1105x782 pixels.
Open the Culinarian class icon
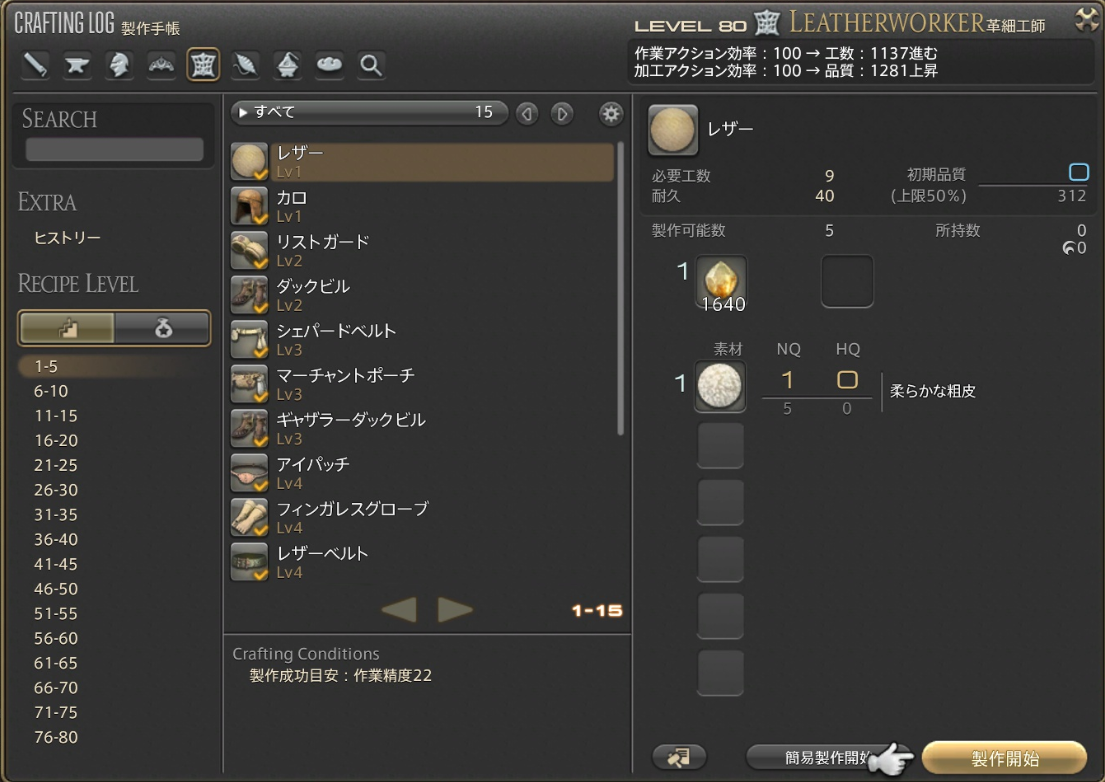(329, 65)
